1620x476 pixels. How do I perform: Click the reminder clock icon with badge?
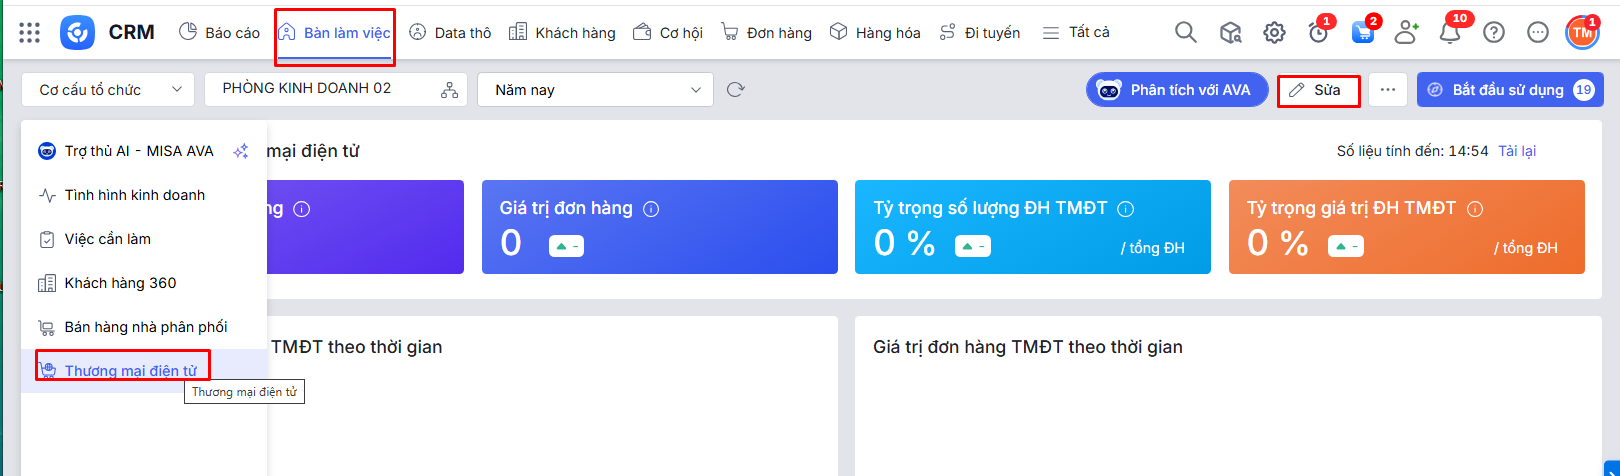tap(1318, 33)
